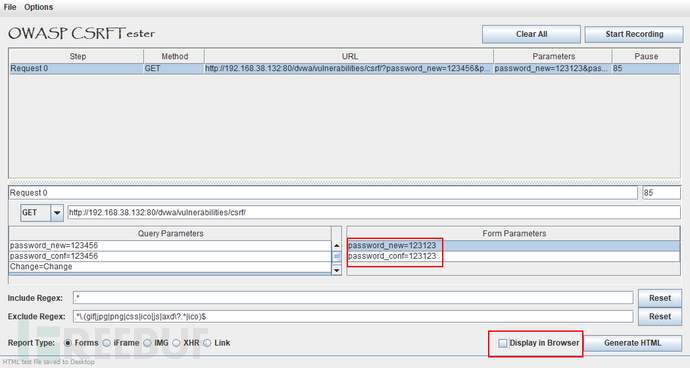The image size is (690, 368).
Task: Click the Parameters column header
Action: click(553, 56)
